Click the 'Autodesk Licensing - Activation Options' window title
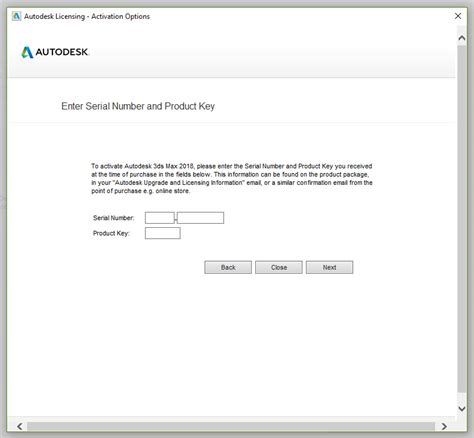The width and height of the screenshot is (474, 438). tap(87, 16)
